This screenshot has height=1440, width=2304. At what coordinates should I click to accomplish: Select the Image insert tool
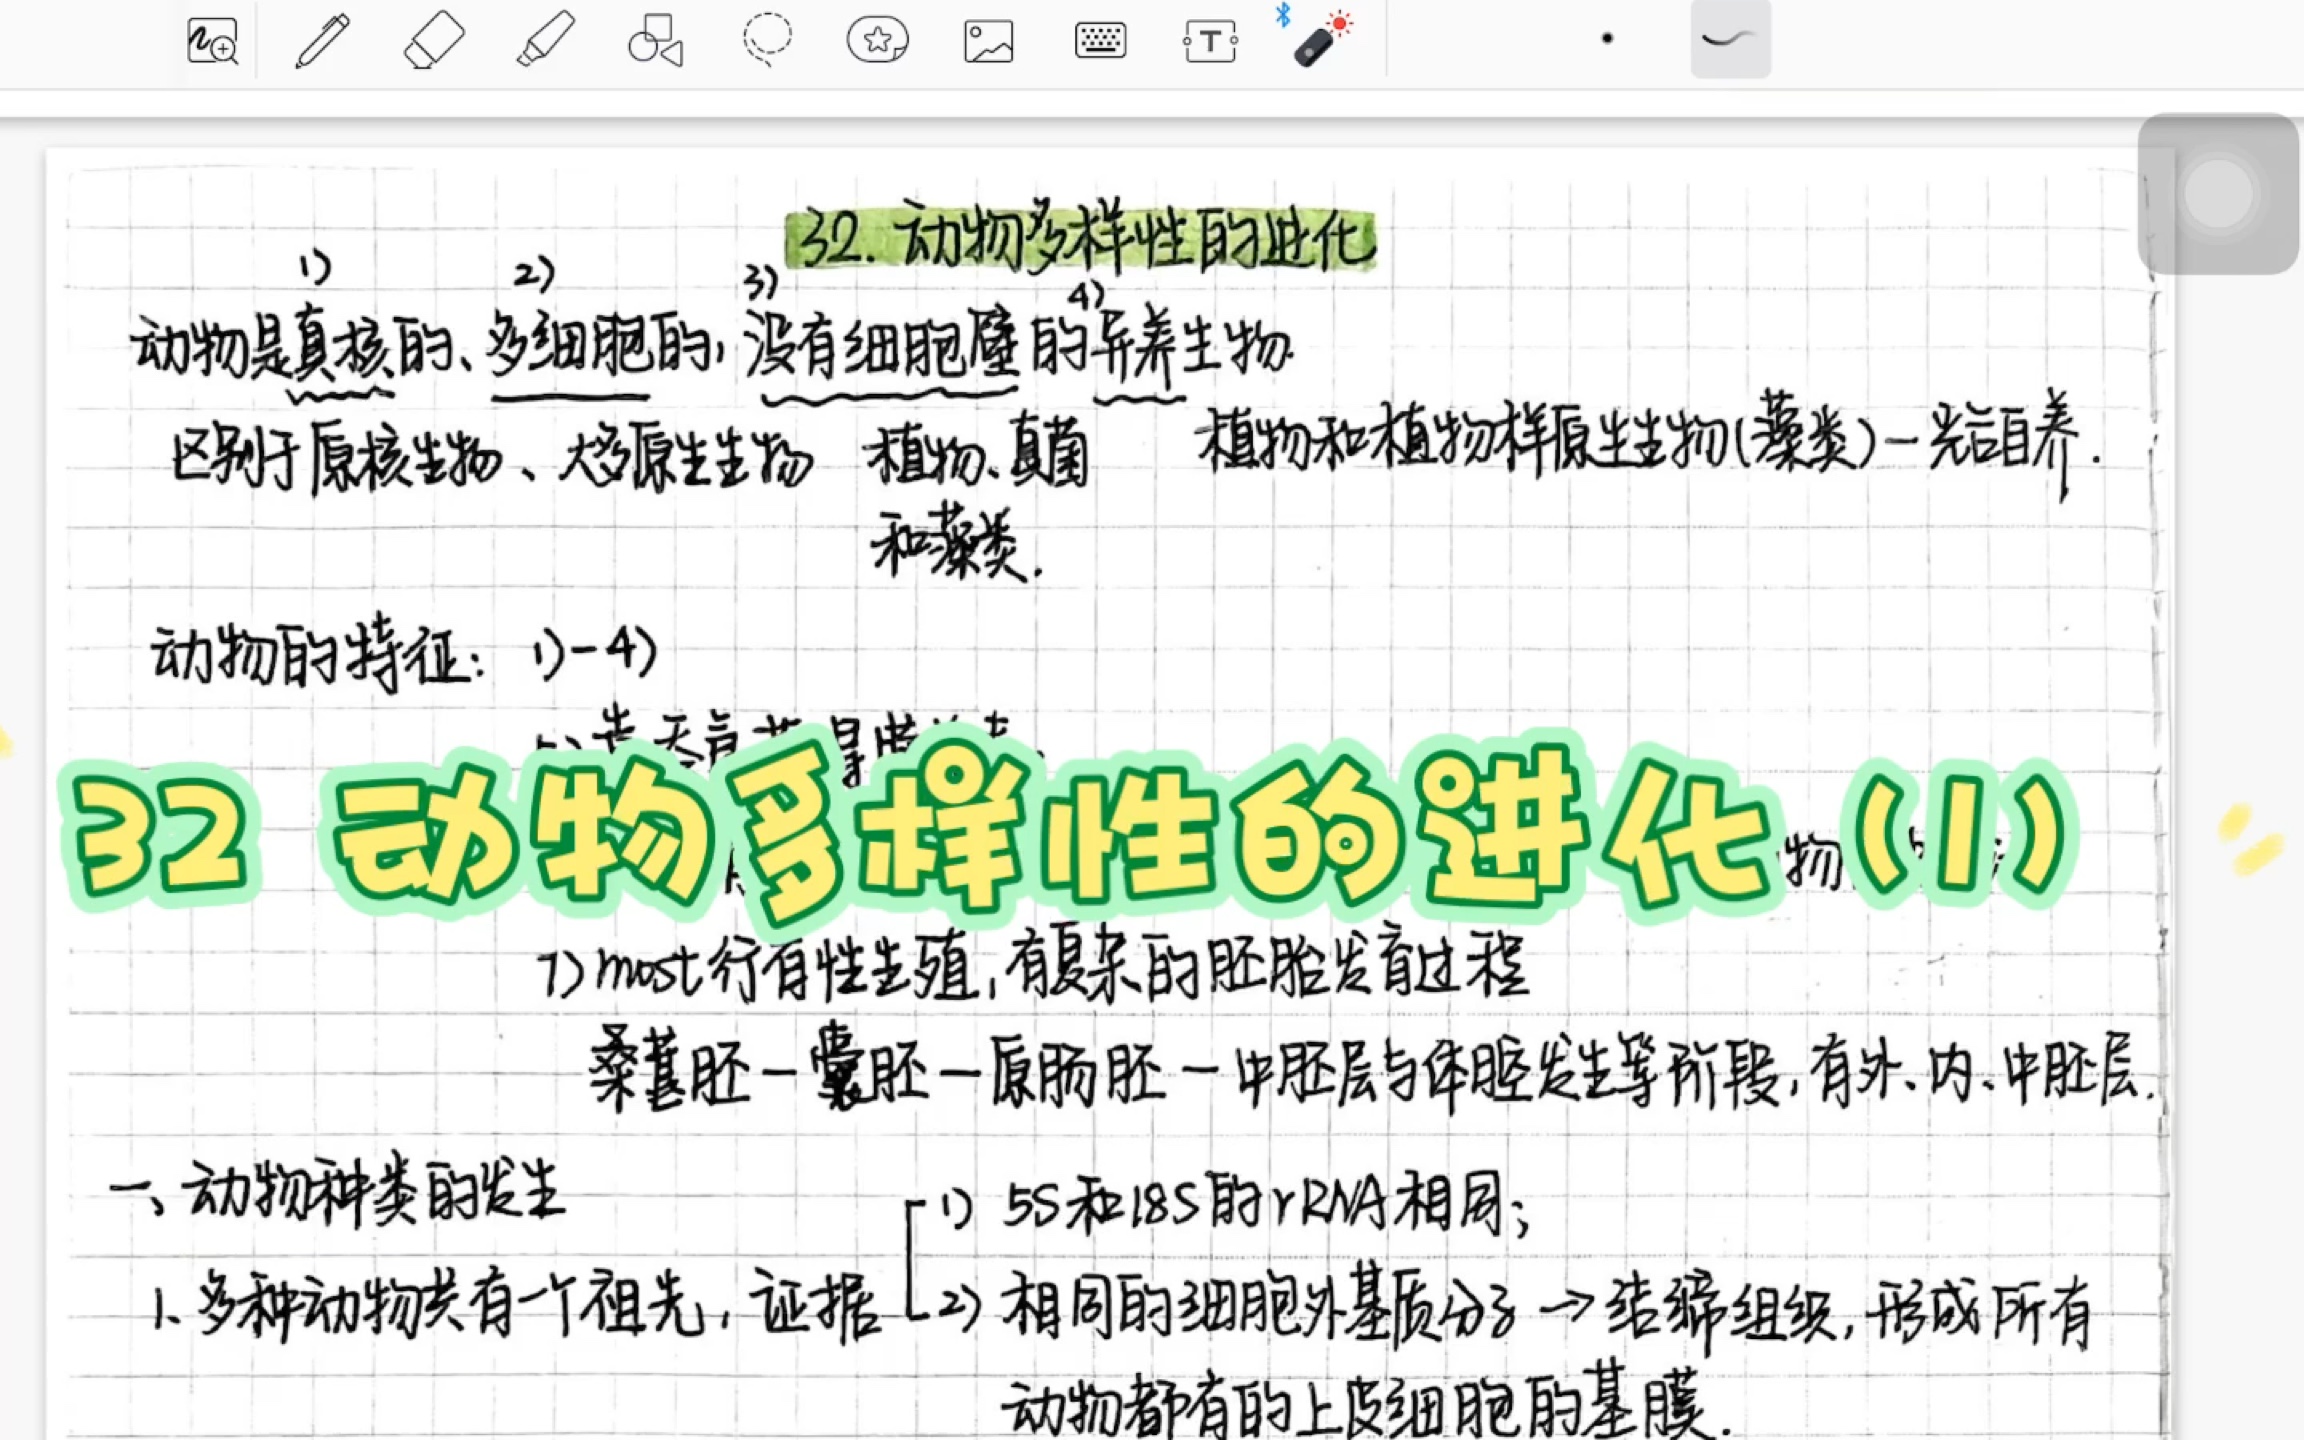click(988, 42)
